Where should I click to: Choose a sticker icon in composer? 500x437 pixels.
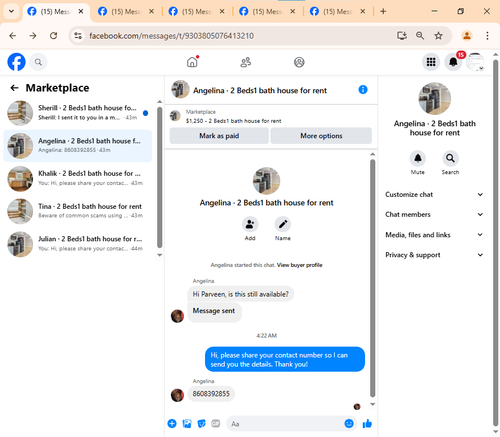tap(201, 424)
